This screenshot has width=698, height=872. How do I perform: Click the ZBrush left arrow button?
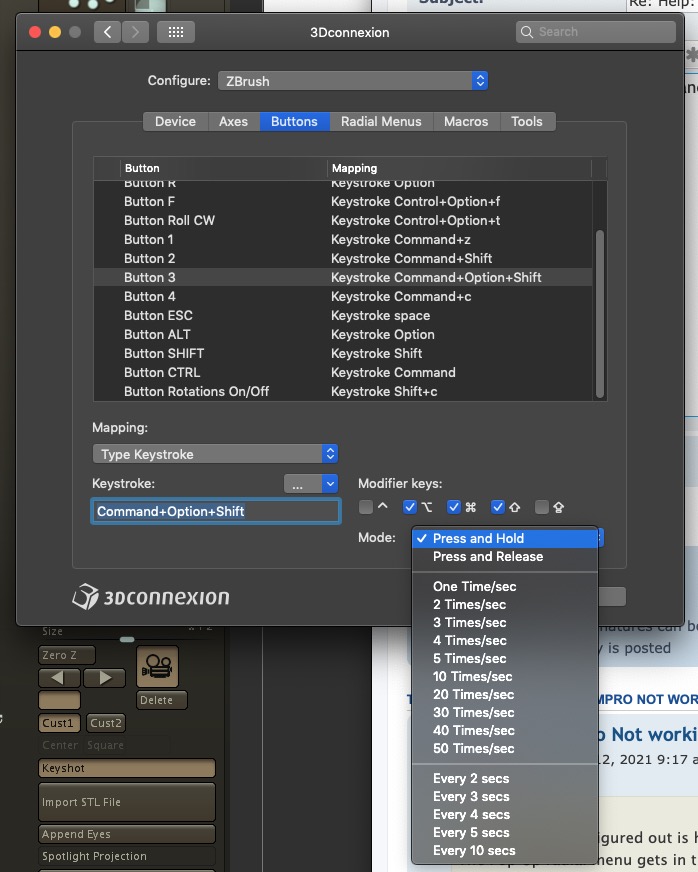(60, 678)
